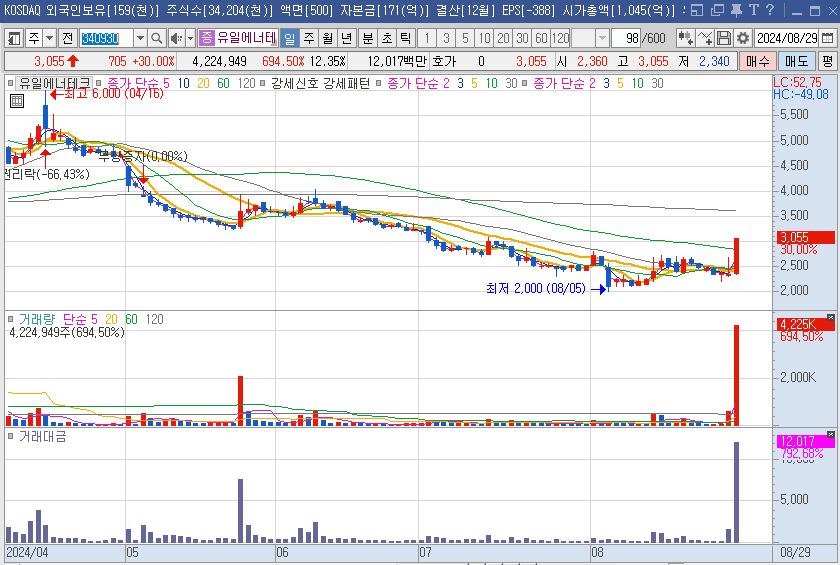Image resolution: width=840 pixels, height=565 pixels.
Task: Expand the stock code history dropdown
Action: pyautogui.click(x=140, y=38)
